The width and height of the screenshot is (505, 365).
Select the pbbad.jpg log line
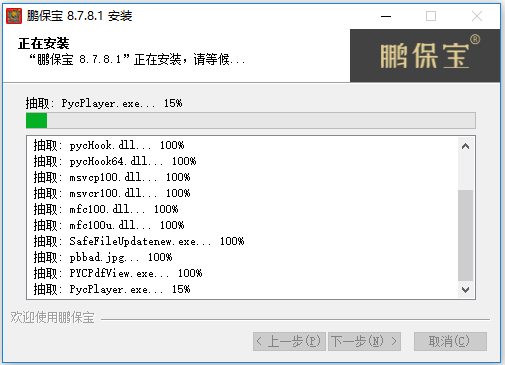click(x=103, y=257)
